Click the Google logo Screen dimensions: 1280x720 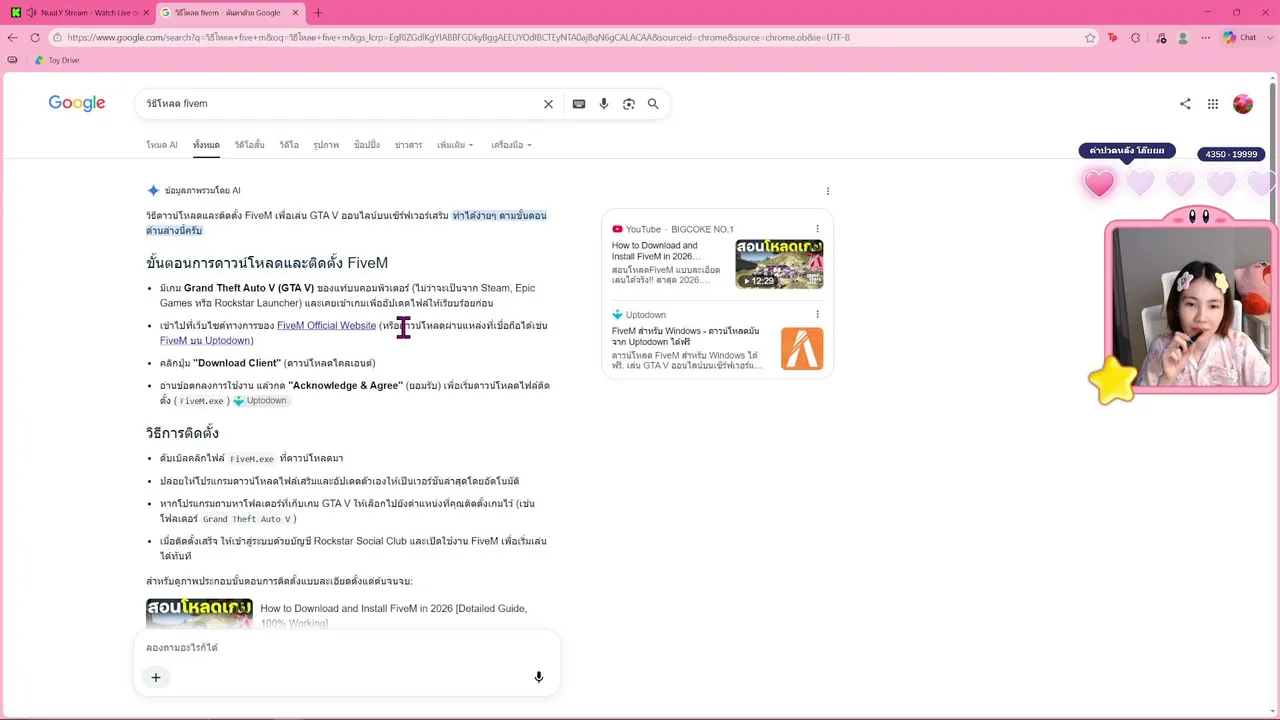(x=77, y=104)
